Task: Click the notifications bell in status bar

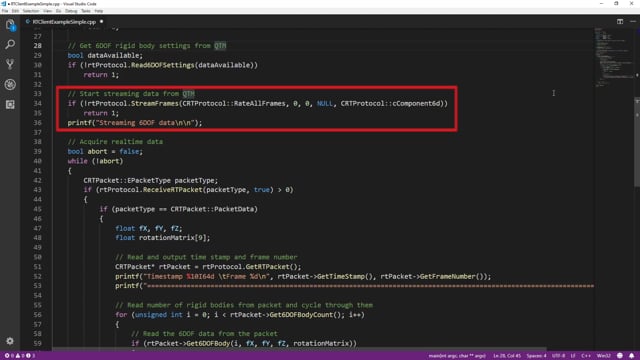Action: tap(631, 356)
